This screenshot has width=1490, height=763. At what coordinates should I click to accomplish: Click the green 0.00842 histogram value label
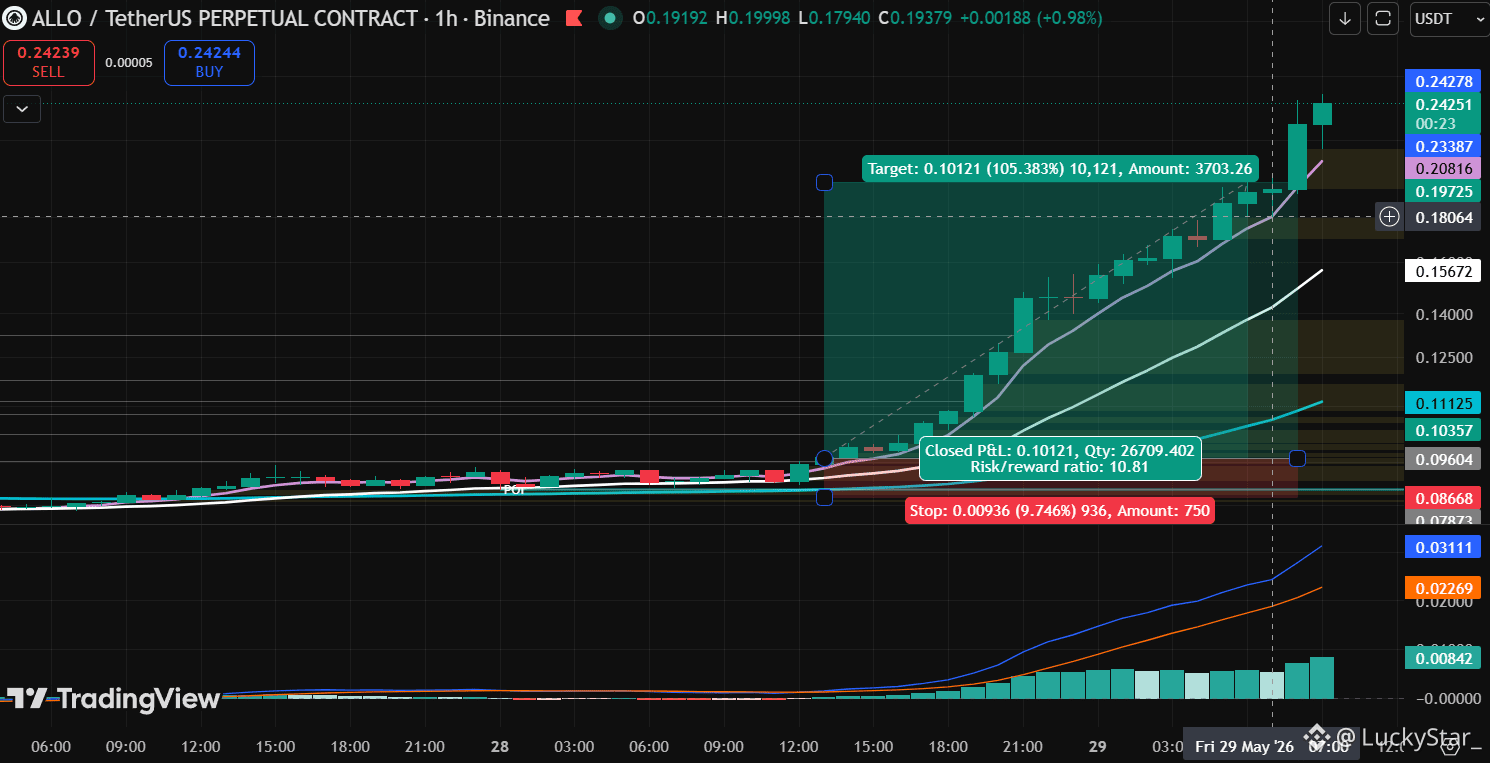pyautogui.click(x=1442, y=657)
